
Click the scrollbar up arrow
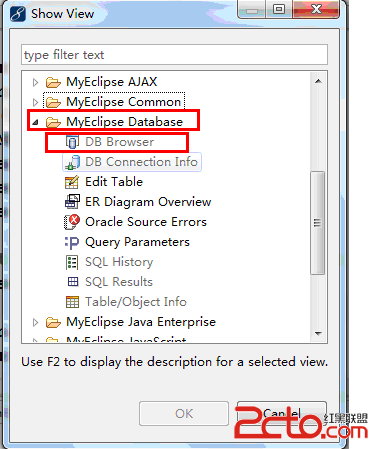[318, 81]
